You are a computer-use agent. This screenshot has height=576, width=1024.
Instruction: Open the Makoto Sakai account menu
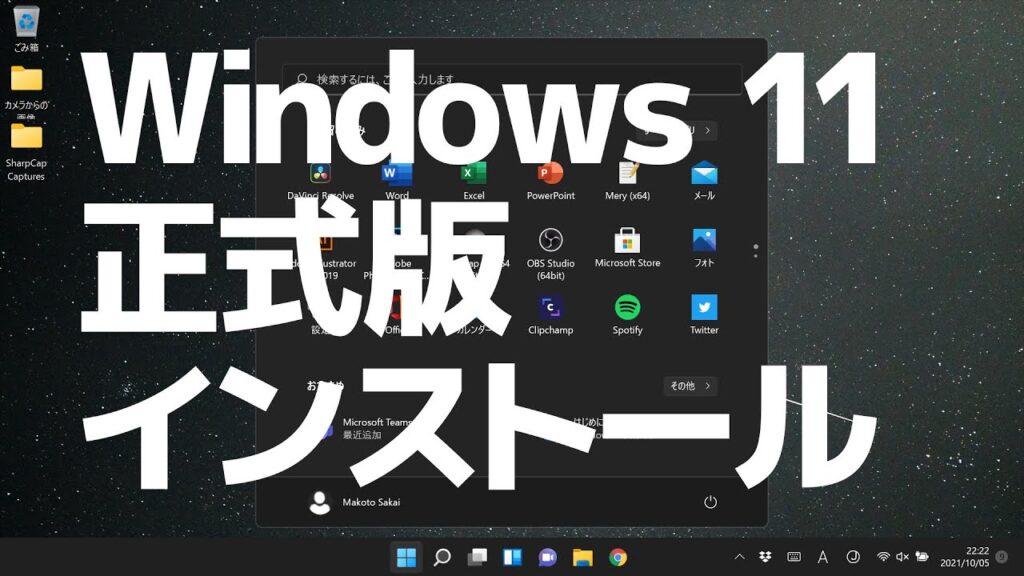click(354, 502)
